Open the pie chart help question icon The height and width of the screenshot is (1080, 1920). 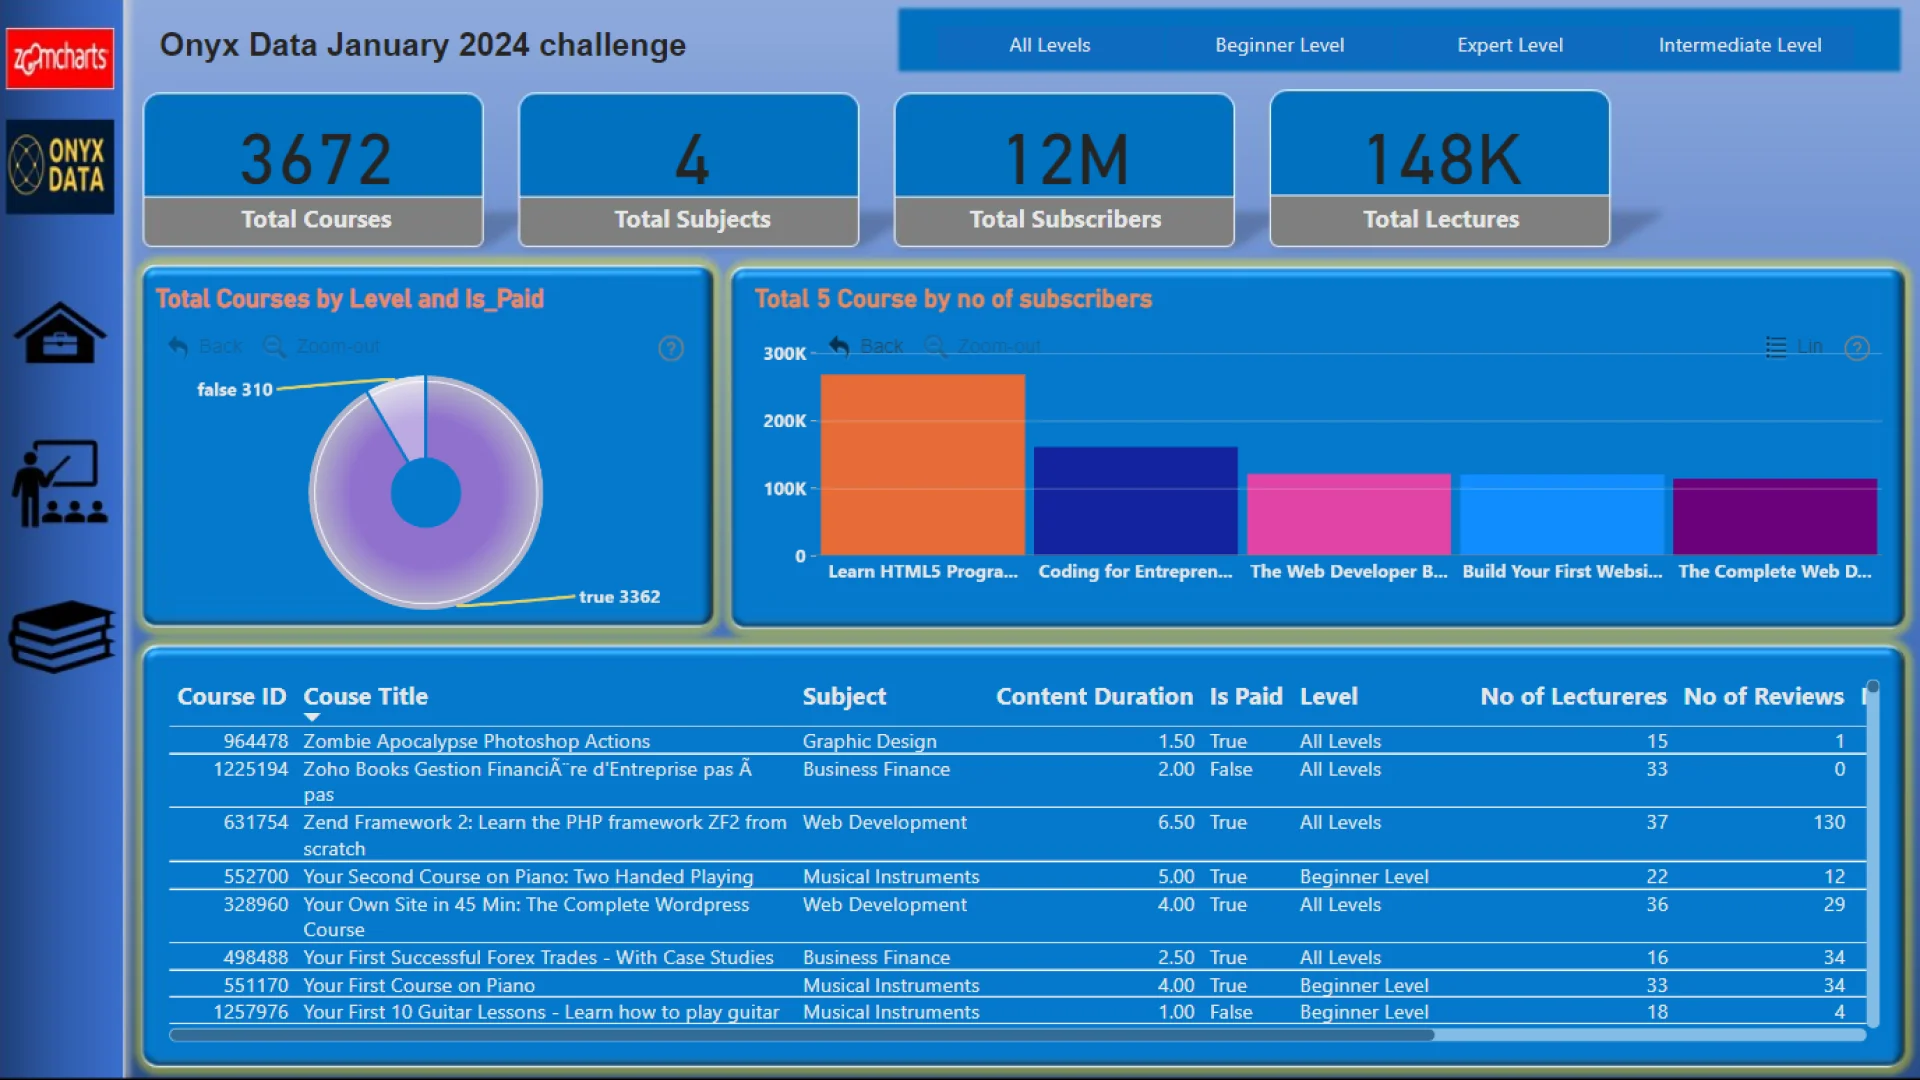671,348
